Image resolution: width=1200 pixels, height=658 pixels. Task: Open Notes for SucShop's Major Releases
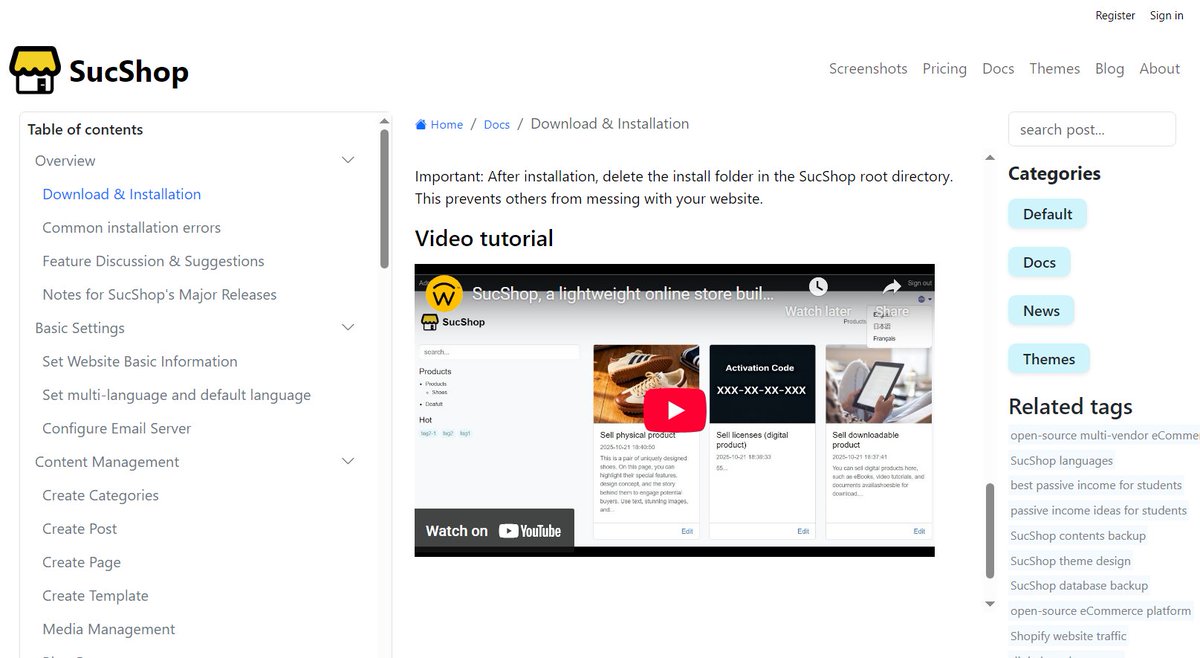[x=159, y=295]
